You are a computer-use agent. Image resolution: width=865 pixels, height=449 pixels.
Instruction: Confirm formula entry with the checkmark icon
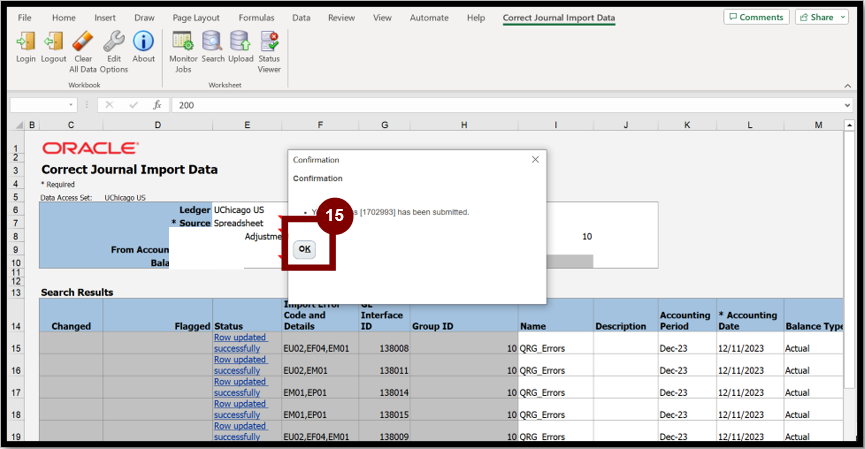[134, 105]
